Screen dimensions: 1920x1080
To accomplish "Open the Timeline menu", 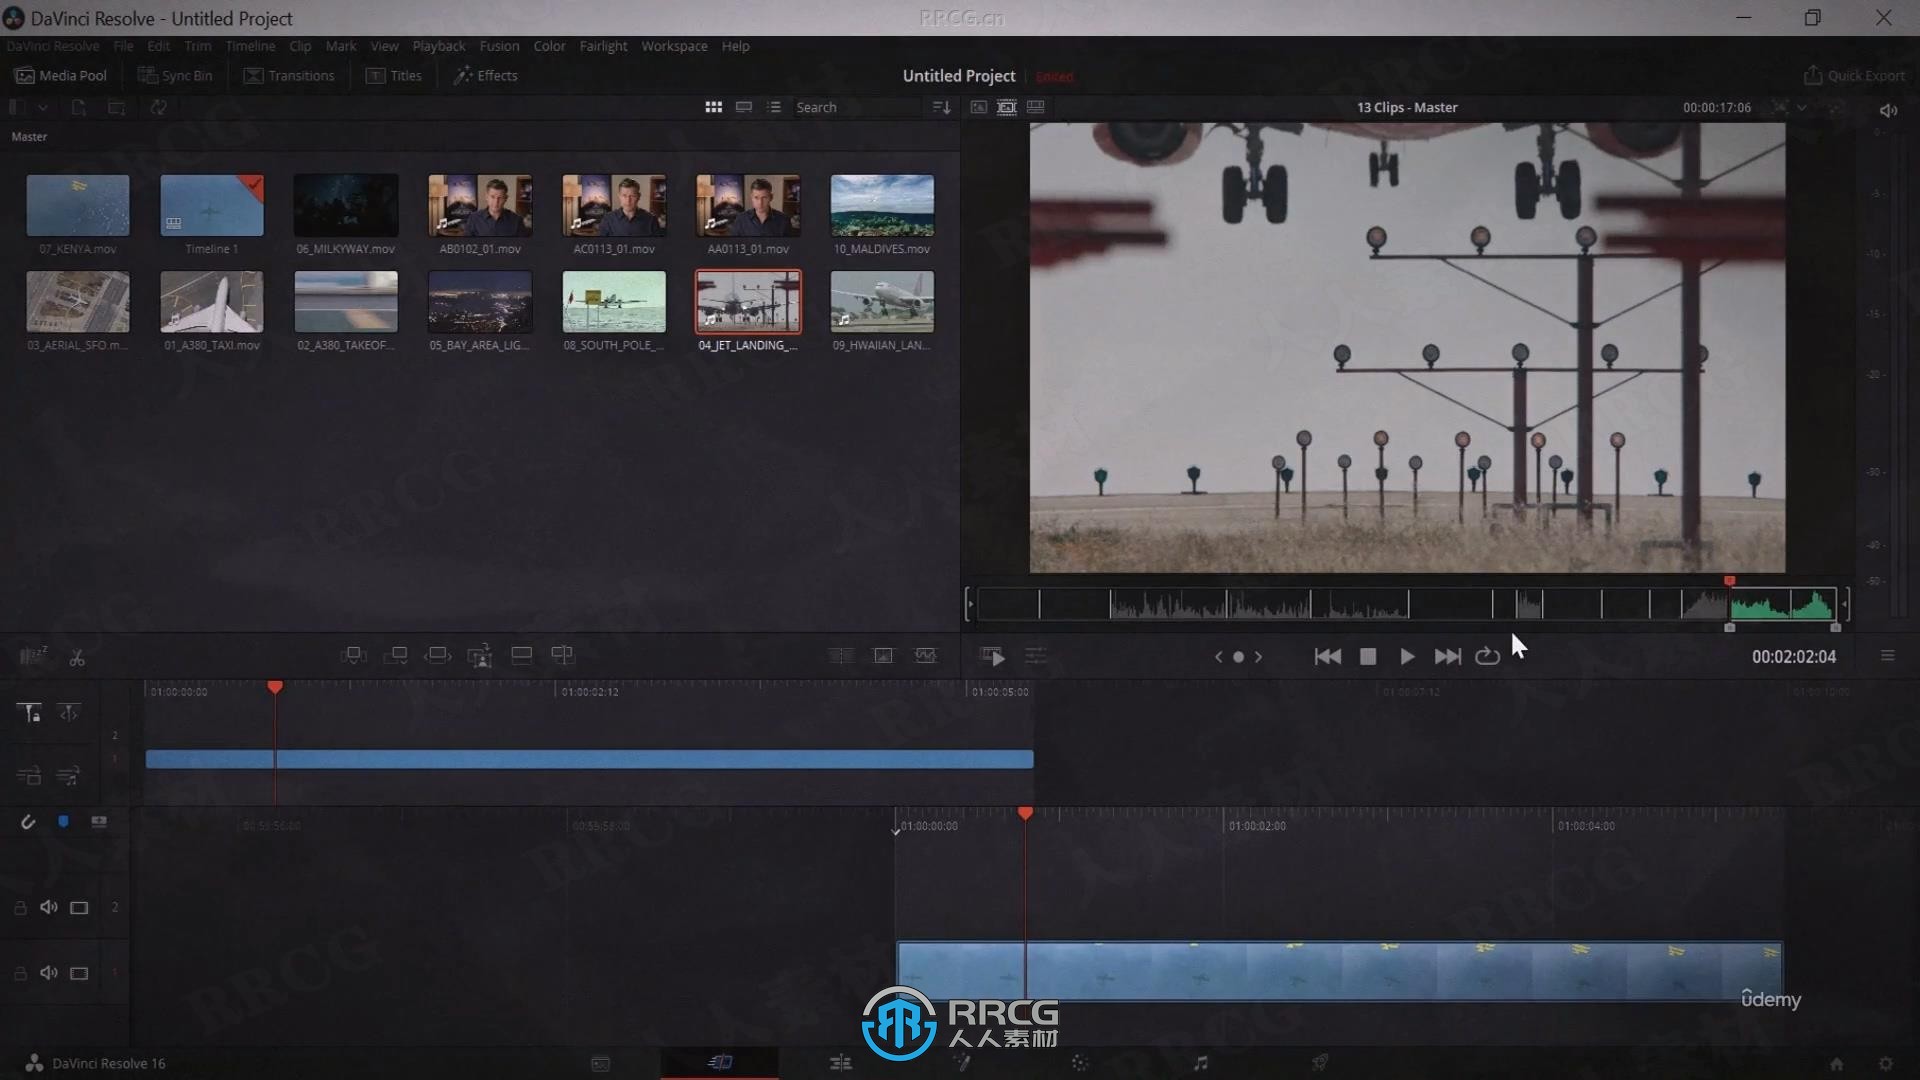I will [x=250, y=46].
